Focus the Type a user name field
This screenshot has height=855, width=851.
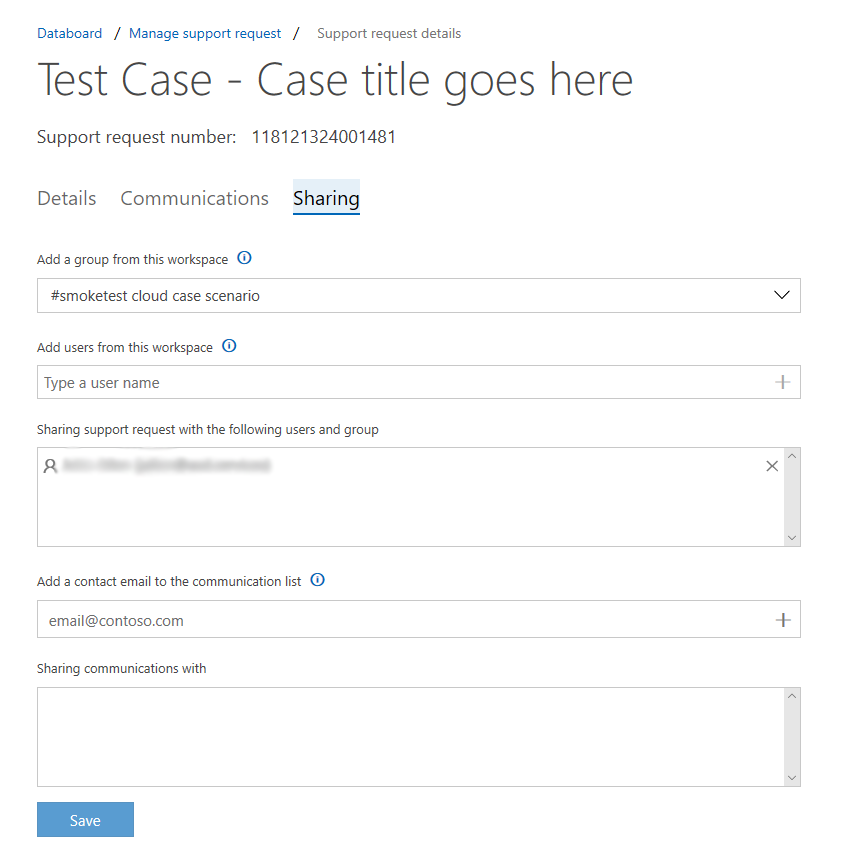[x=419, y=382]
